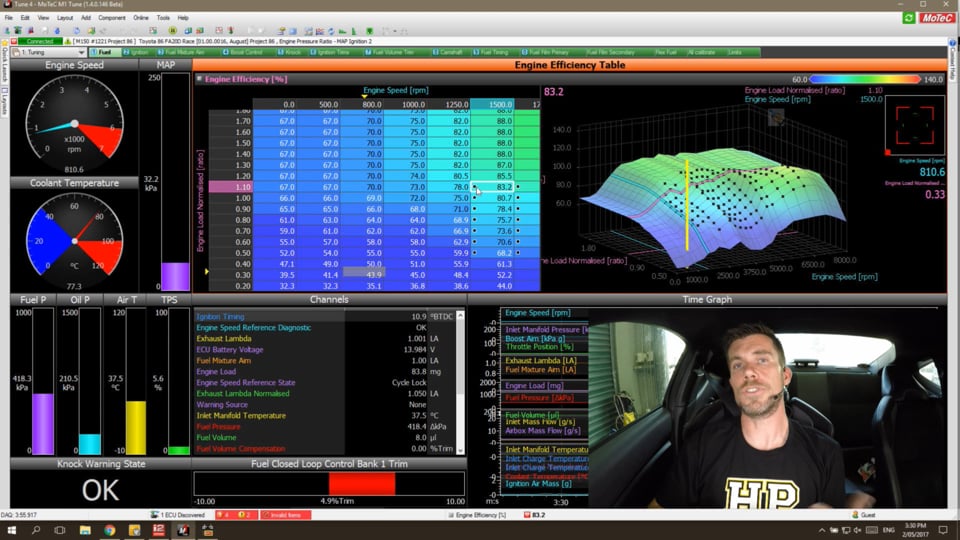Image resolution: width=960 pixels, height=540 pixels.
Task: Open the Component menu
Action: click(112, 18)
